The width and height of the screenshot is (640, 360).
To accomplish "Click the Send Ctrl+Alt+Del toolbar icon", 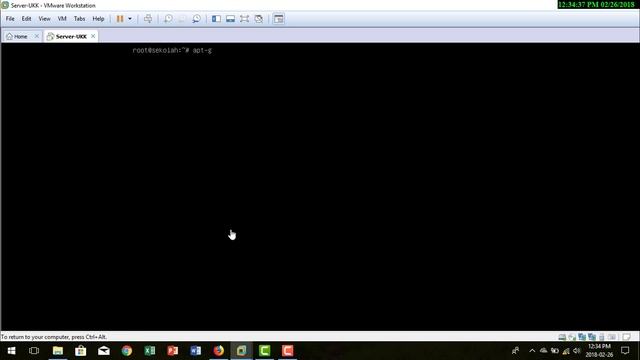I will pyautogui.click(x=148, y=19).
